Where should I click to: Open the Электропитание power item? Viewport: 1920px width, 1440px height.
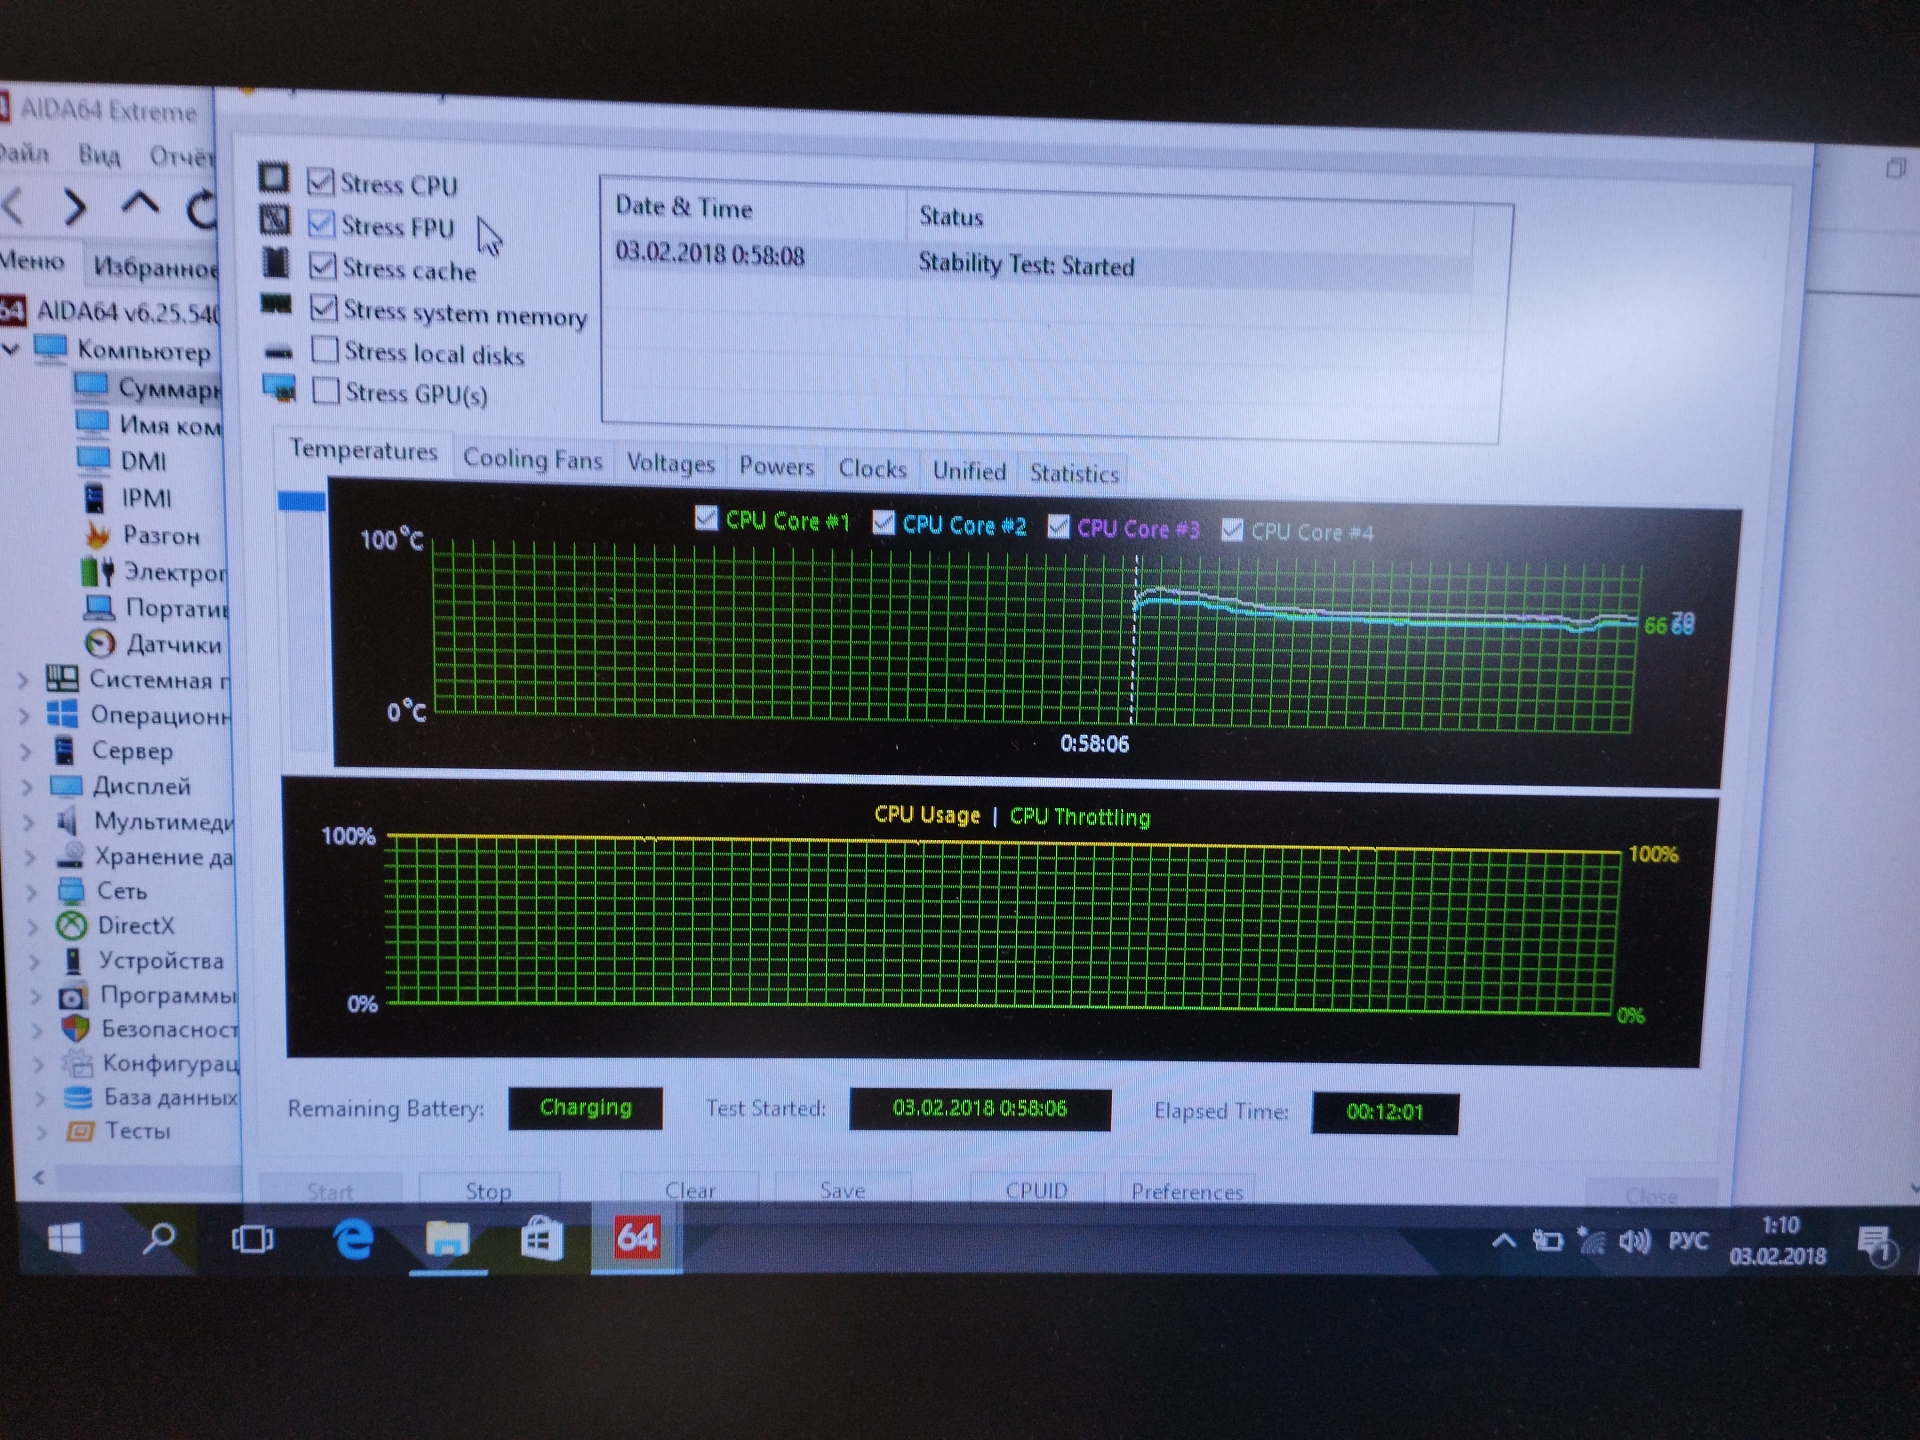click(174, 572)
